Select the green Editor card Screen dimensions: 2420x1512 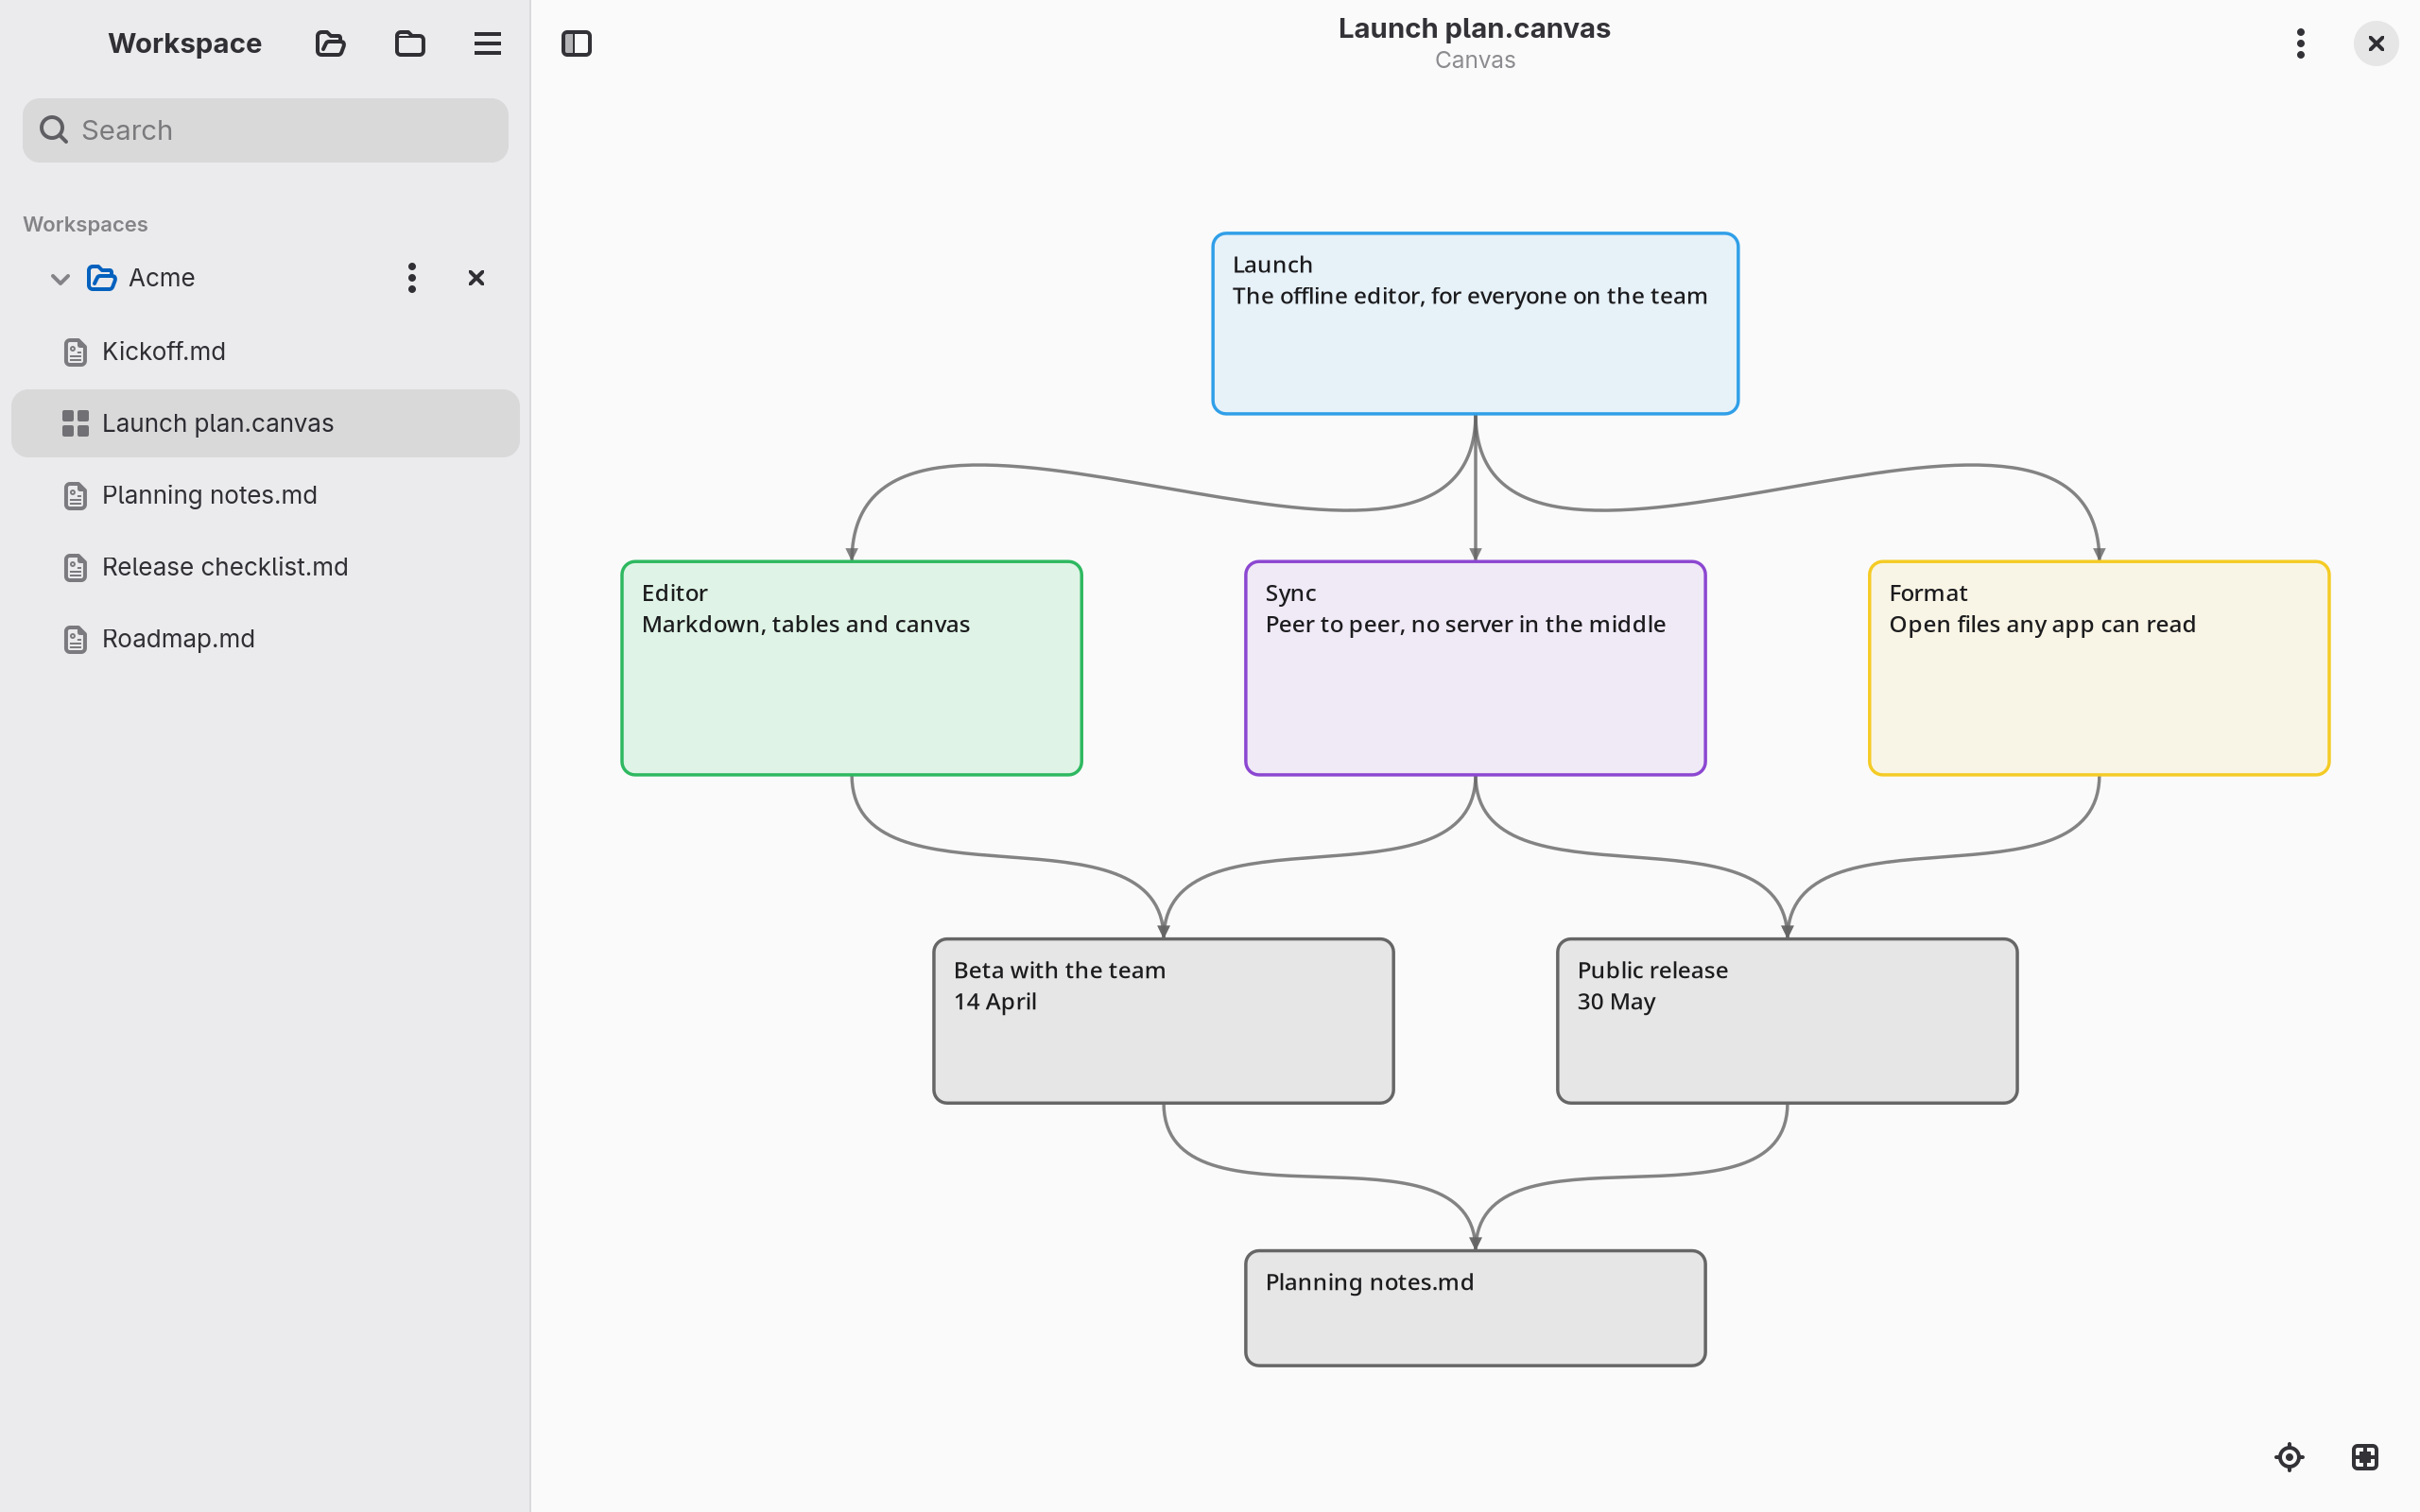(851, 668)
